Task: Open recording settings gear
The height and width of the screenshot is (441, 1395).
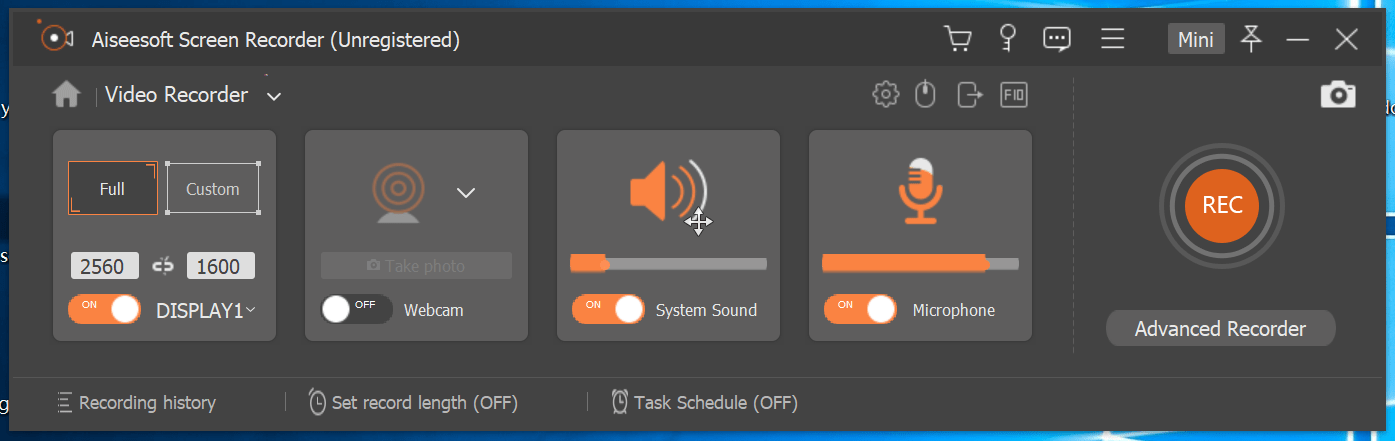Action: pyautogui.click(x=885, y=95)
